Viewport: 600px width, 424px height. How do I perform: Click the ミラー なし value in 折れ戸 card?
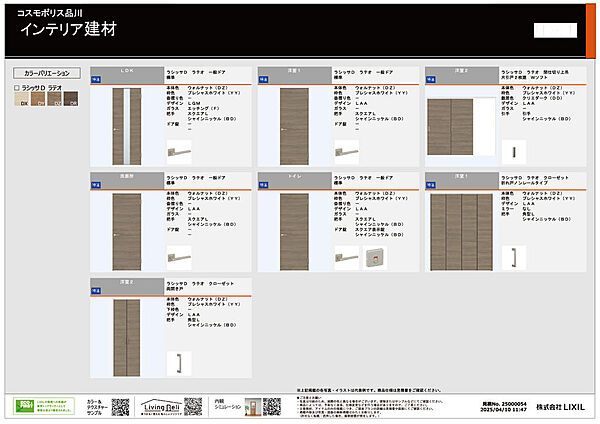(527, 209)
